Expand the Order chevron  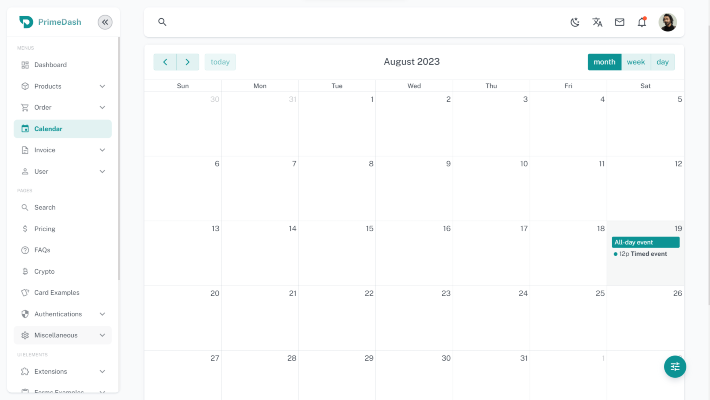pos(102,107)
